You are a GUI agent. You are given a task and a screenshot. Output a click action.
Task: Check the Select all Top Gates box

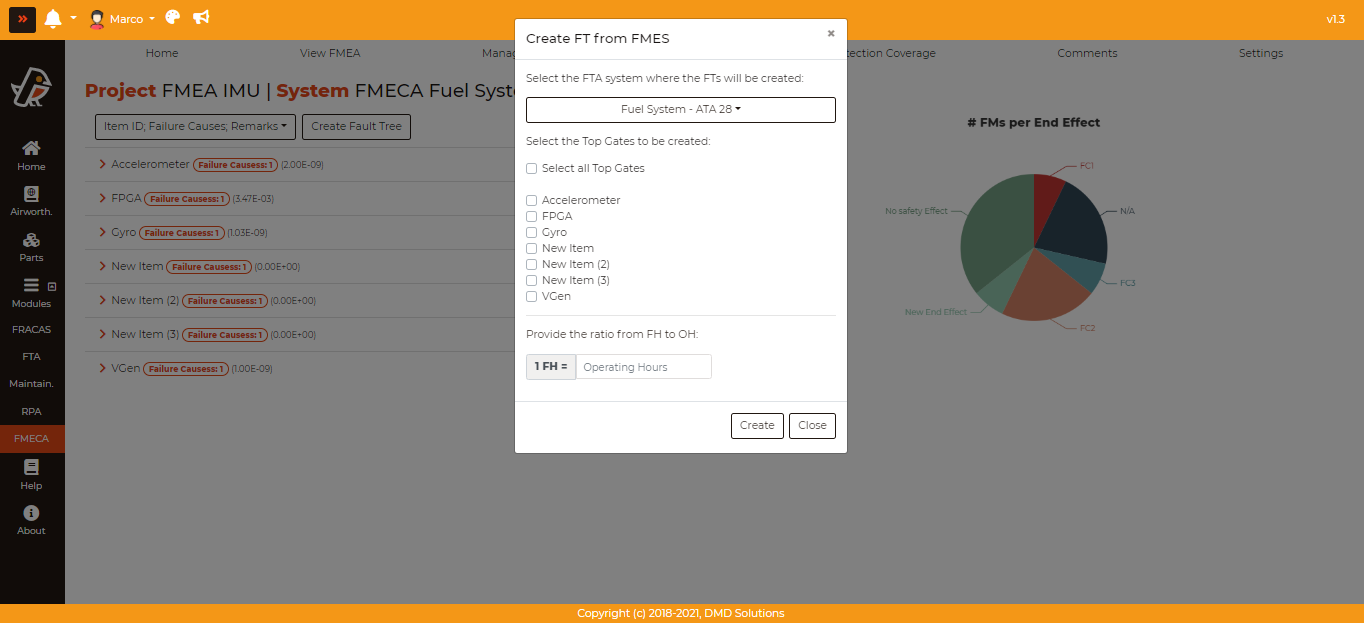click(532, 168)
